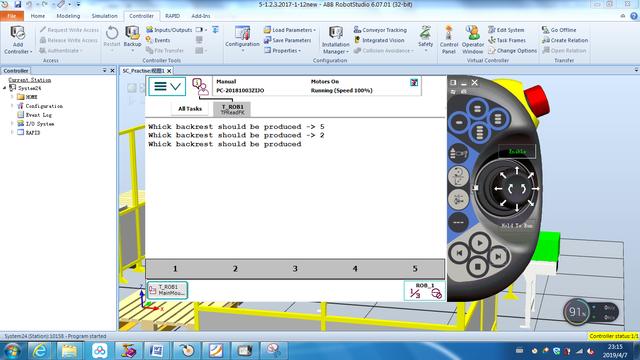Choose backrest option 4
This screenshot has height=360, width=640.
[x=355, y=269]
